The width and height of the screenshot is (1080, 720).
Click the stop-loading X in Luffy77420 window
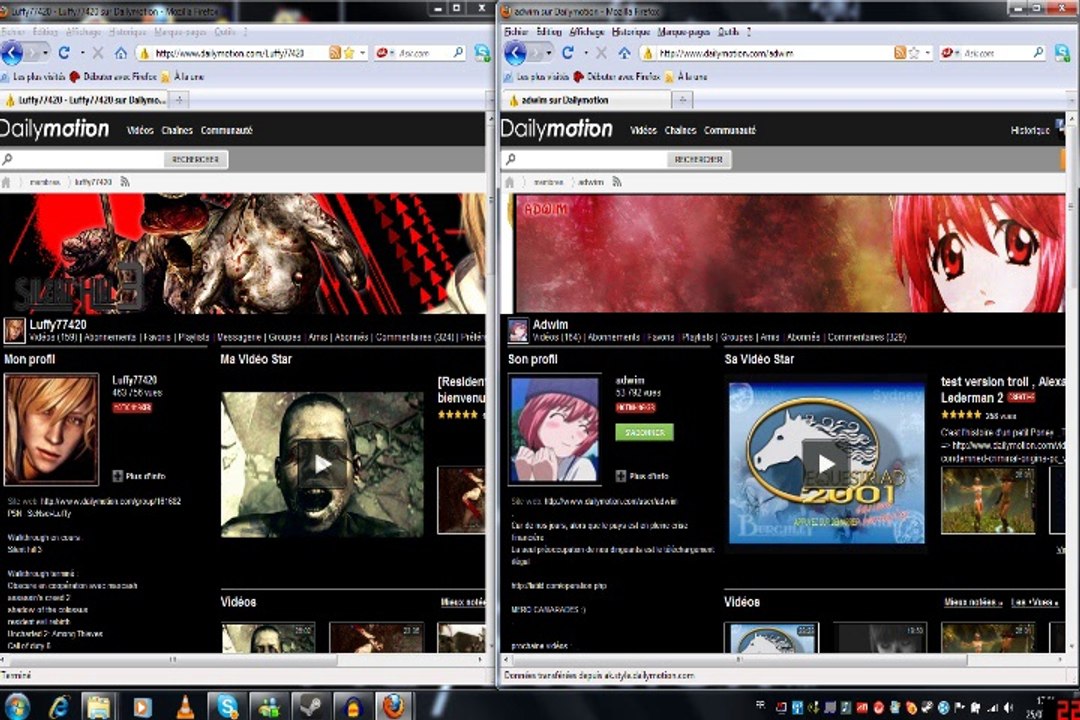[x=98, y=52]
